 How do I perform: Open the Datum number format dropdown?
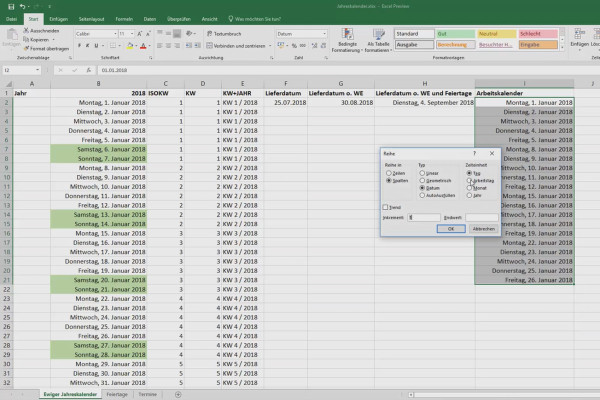coord(324,34)
